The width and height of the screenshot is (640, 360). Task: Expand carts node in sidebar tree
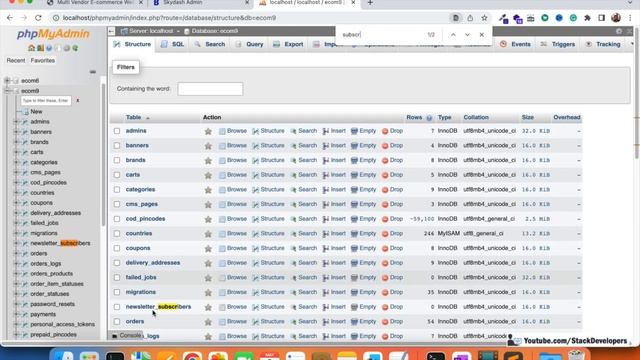(x=16, y=152)
